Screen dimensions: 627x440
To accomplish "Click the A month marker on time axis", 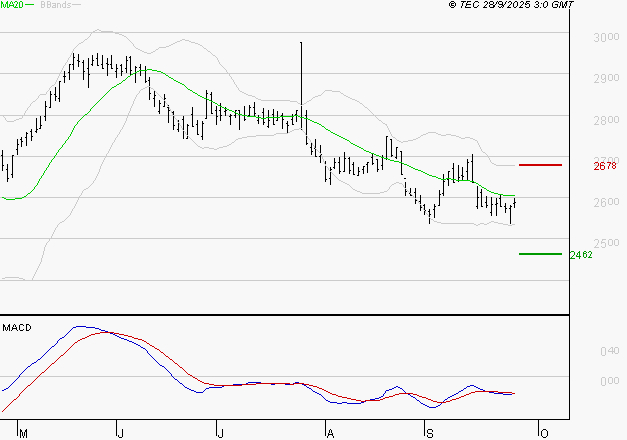I will 330,433.
